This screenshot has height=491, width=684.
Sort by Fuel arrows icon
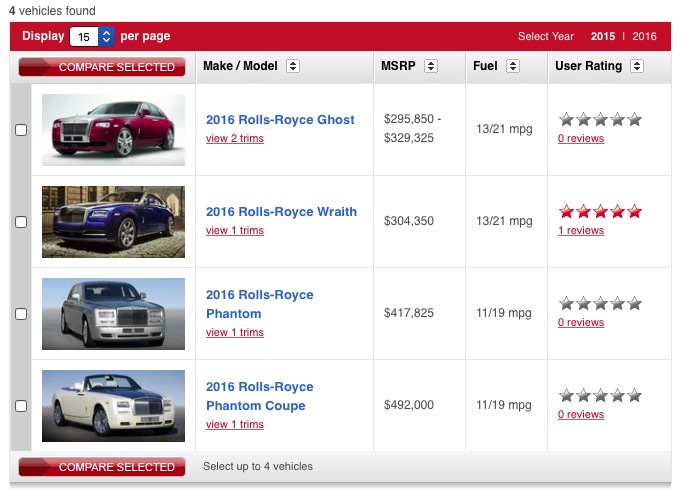point(513,66)
